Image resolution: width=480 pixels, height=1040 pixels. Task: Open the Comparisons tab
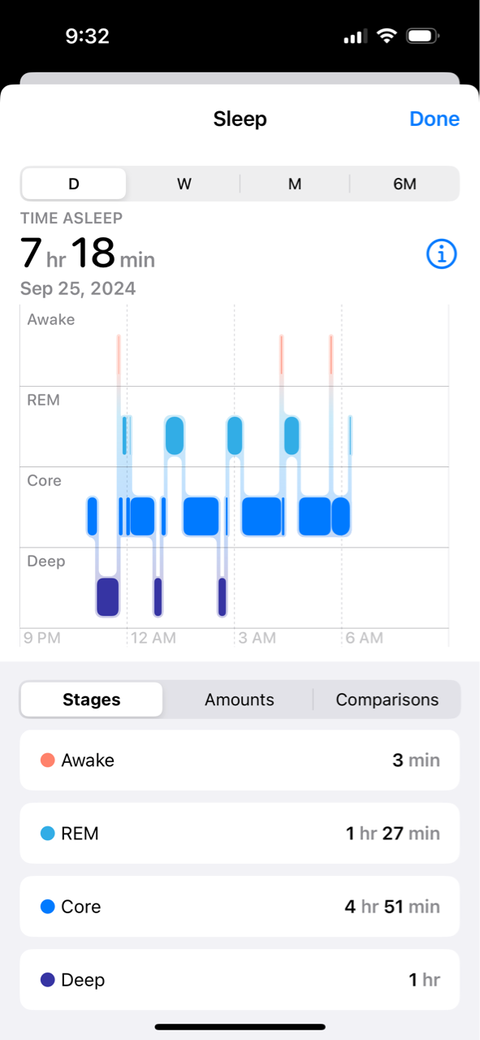(387, 700)
